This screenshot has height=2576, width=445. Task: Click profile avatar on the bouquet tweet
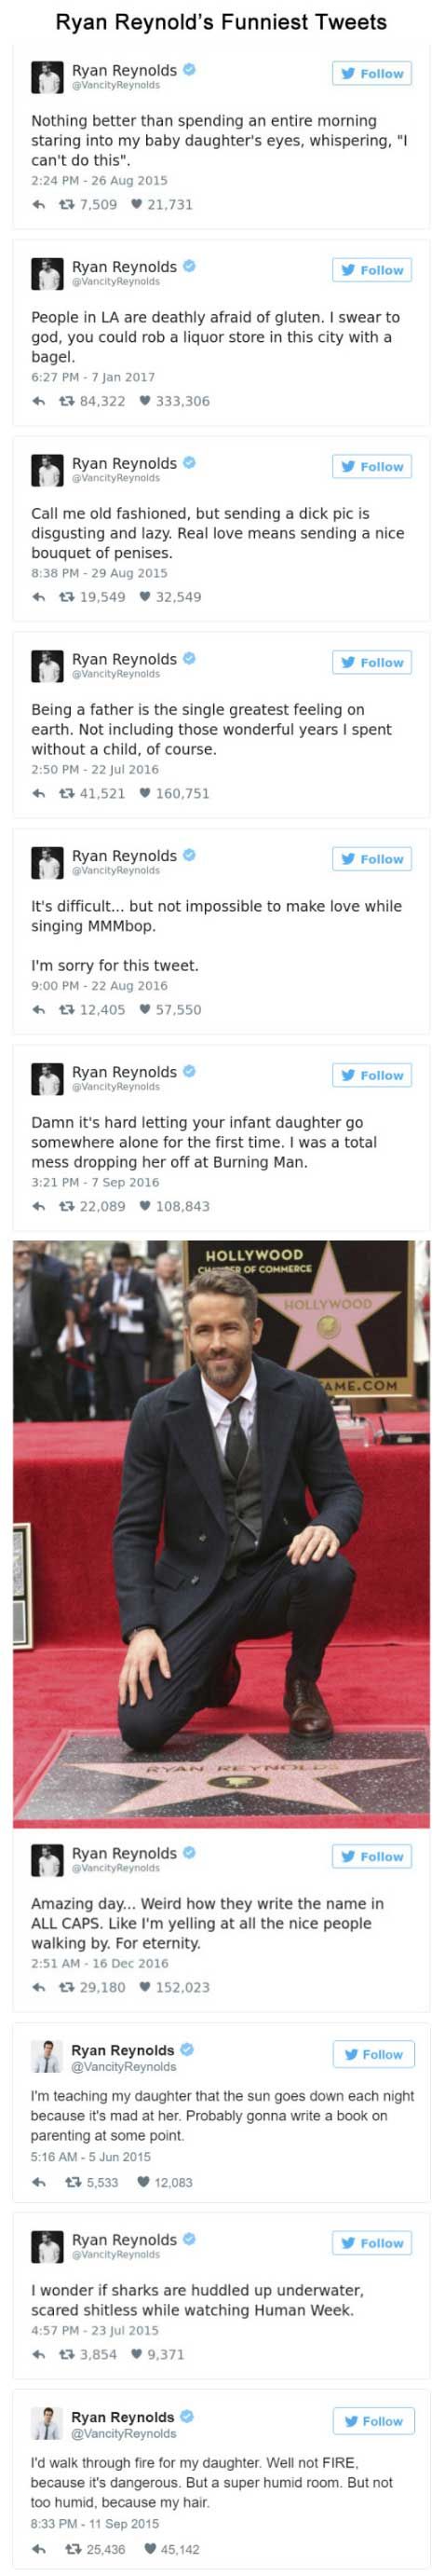tap(47, 470)
